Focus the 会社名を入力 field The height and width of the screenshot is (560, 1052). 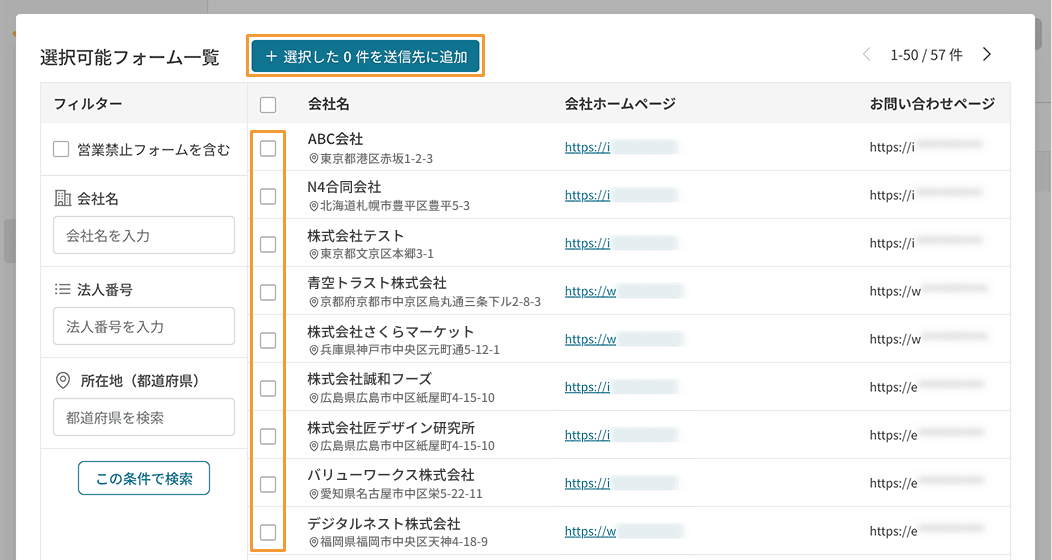tap(144, 235)
